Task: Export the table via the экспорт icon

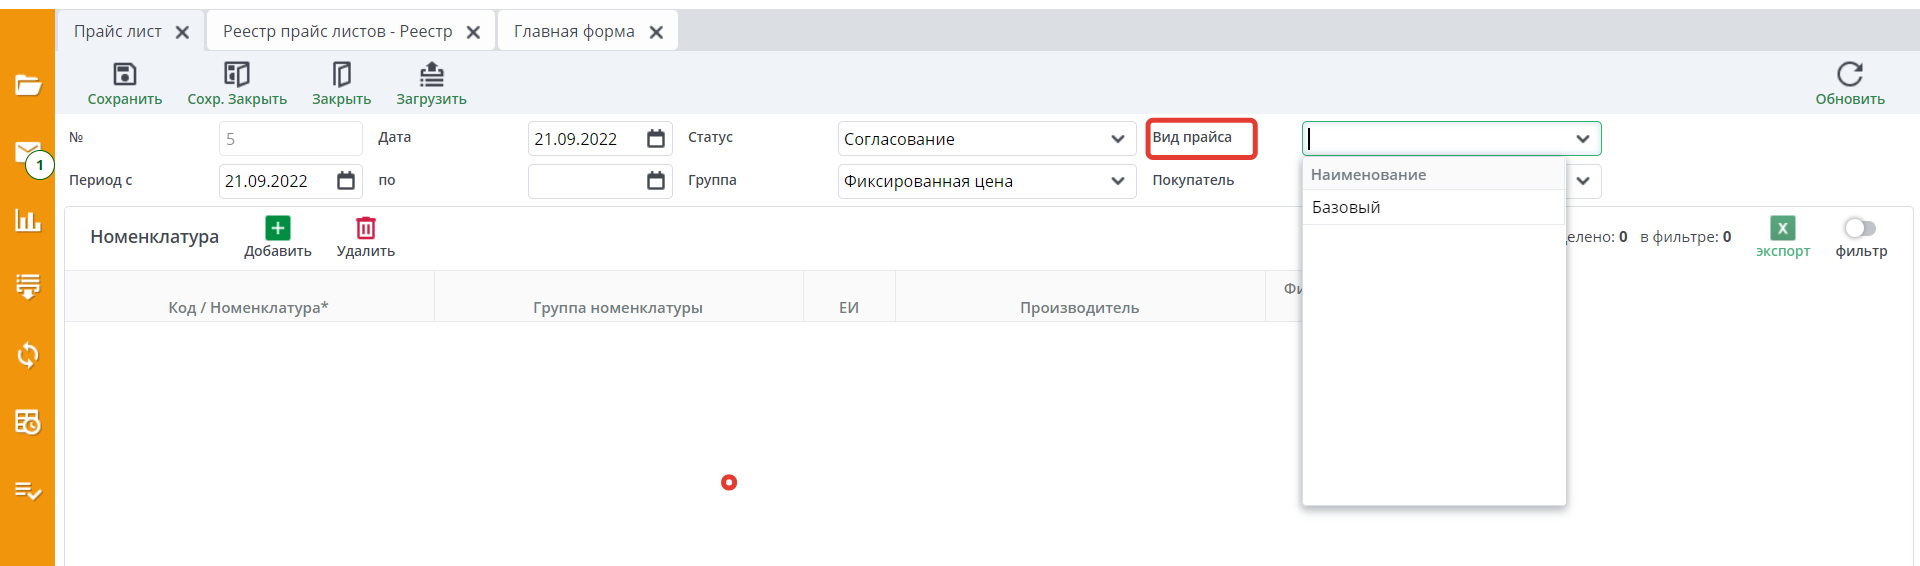Action: 1782,229
